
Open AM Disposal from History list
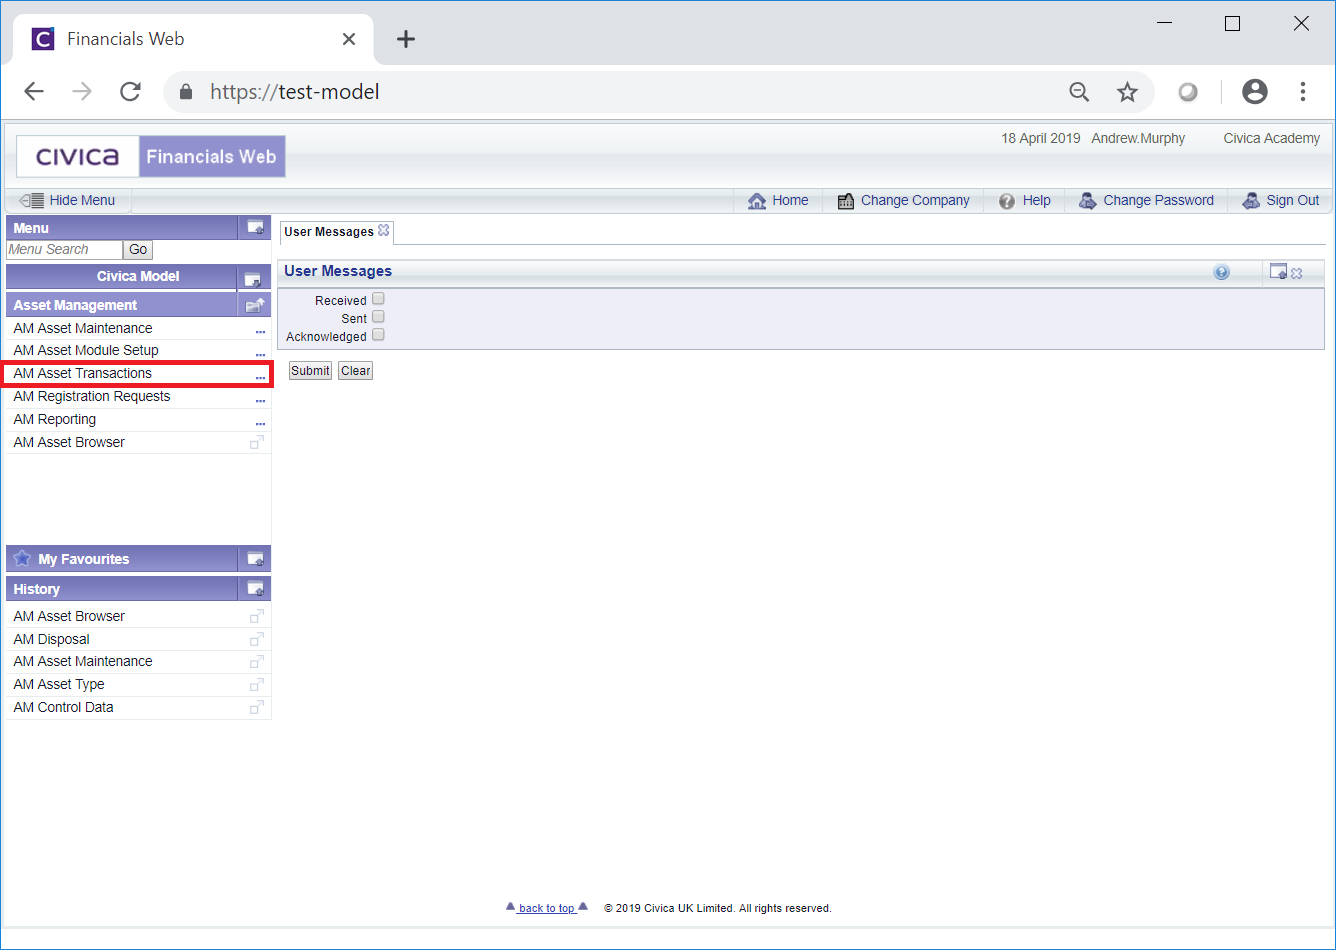[52, 639]
